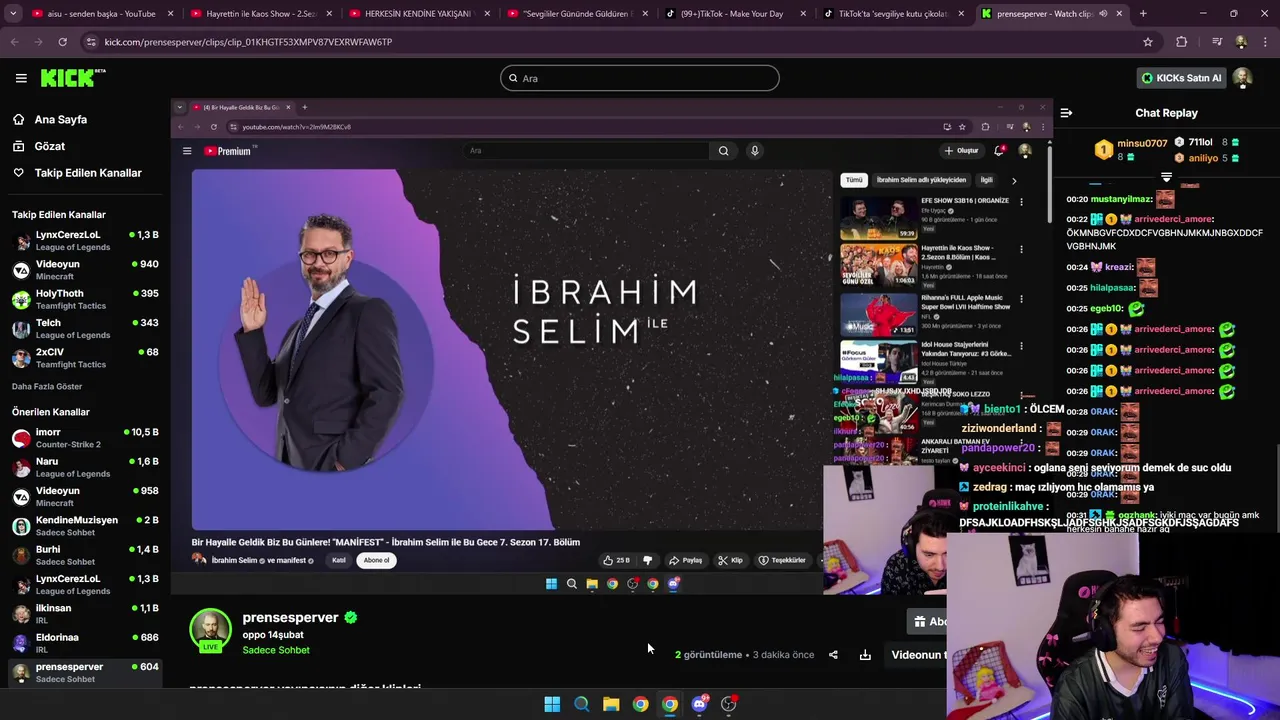Switch to the TikTok'ta sevgiliye kutu çikolata tab
Image resolution: width=1280 pixels, height=720 pixels.
(x=893, y=14)
